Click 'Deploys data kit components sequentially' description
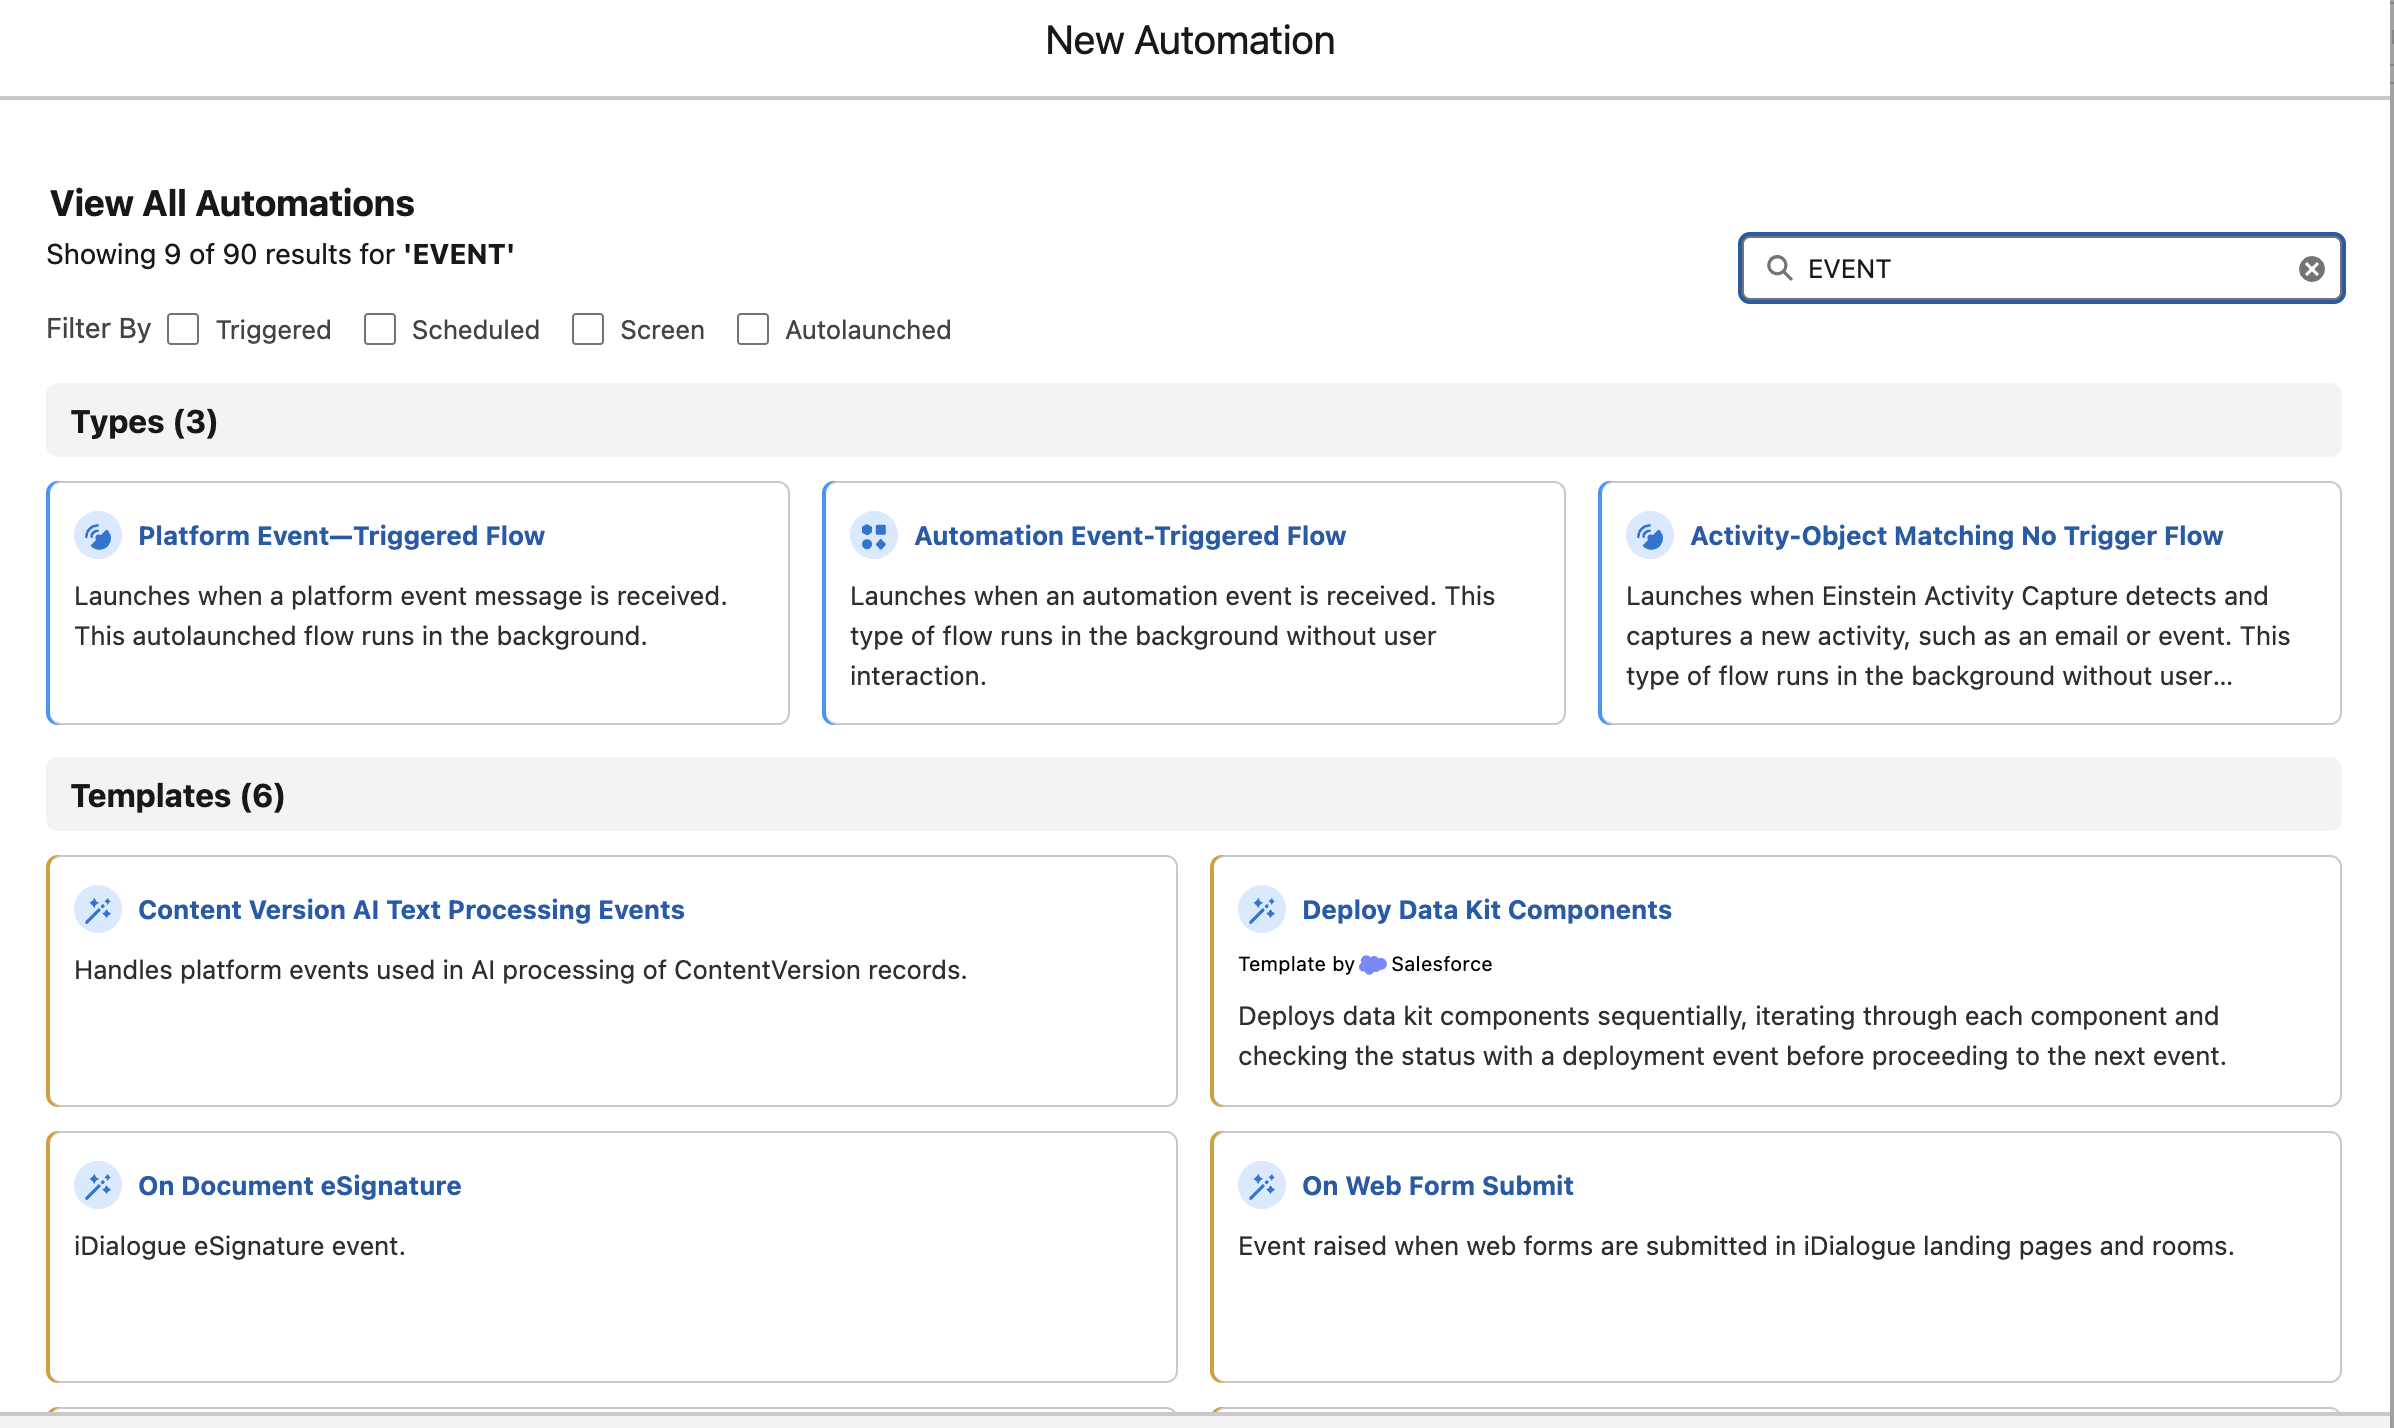The image size is (2394, 1428). pyautogui.click(x=1732, y=1036)
